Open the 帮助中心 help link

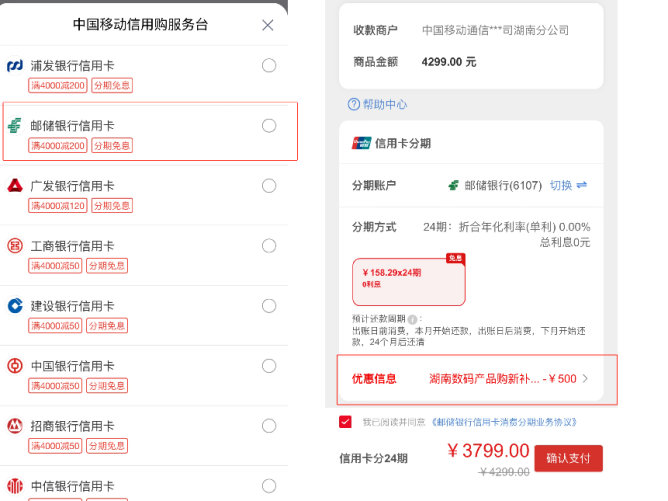377,104
